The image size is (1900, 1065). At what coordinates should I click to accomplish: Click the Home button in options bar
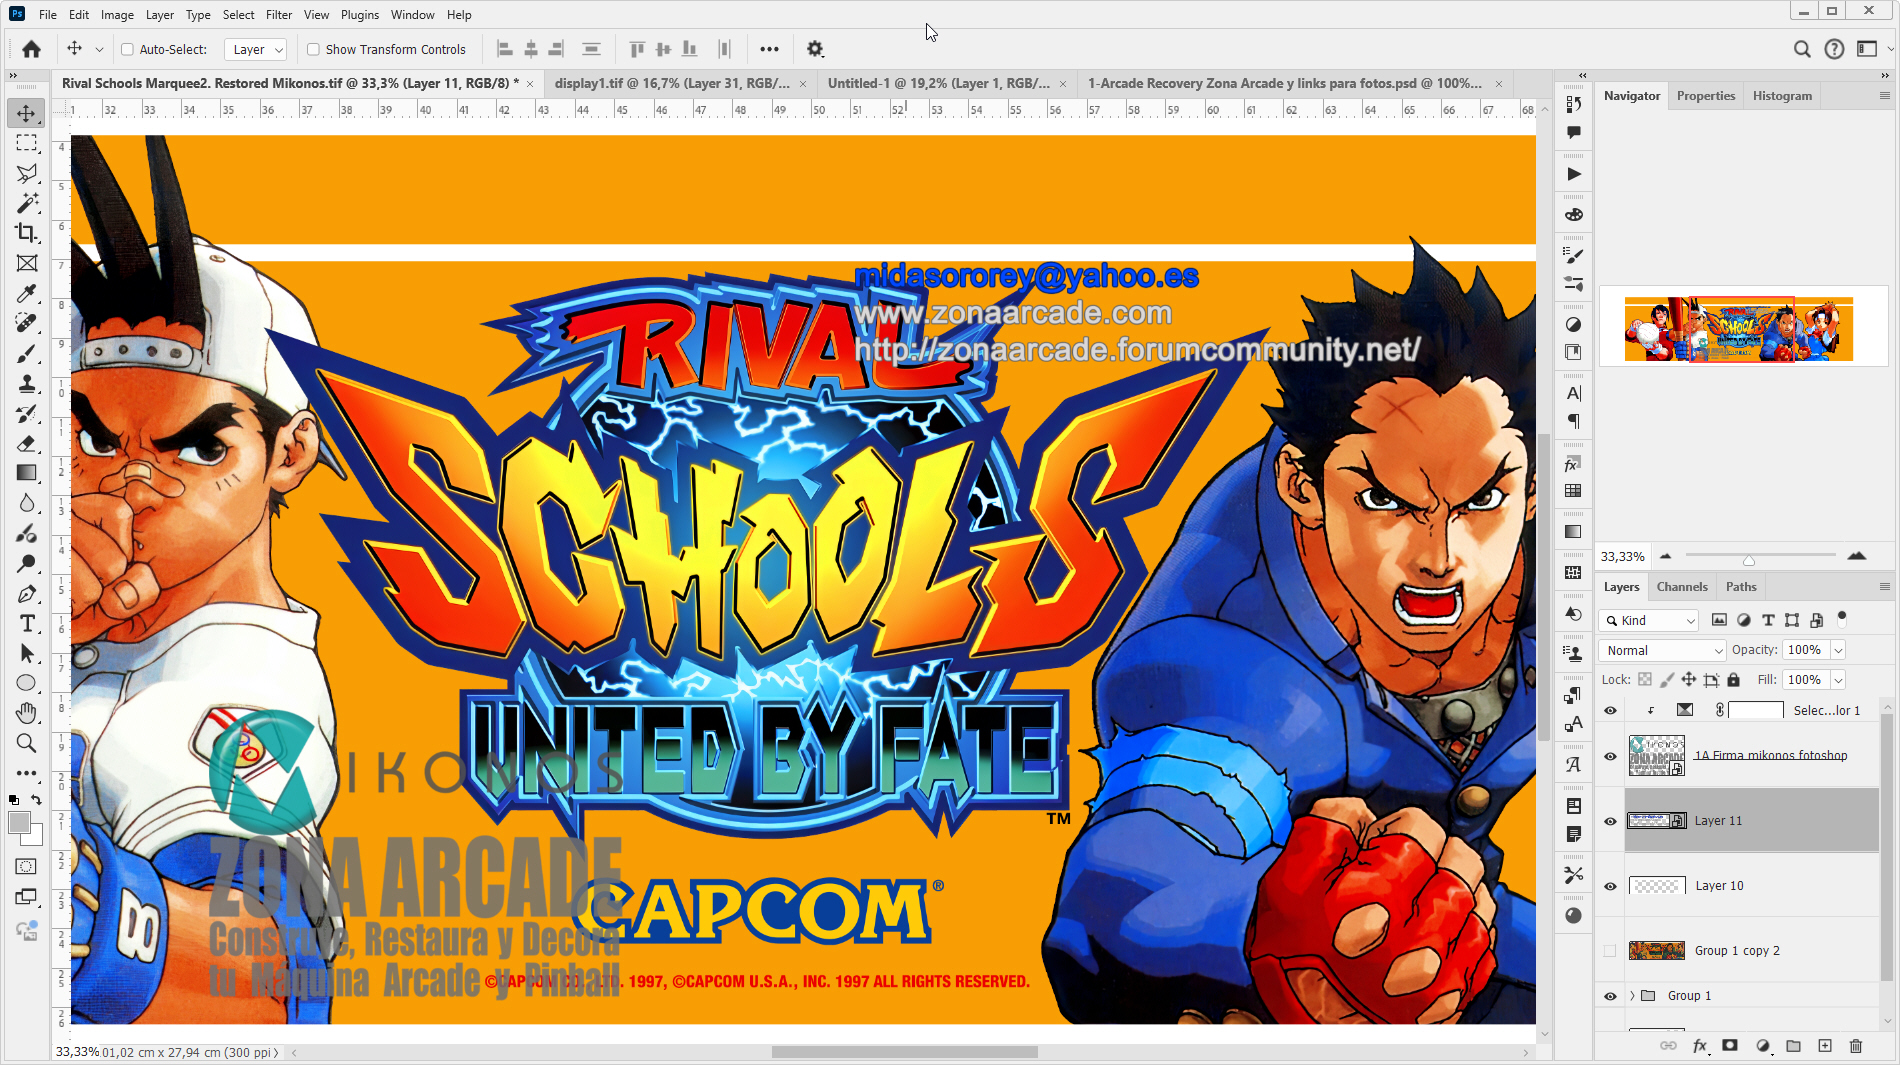(x=31, y=49)
